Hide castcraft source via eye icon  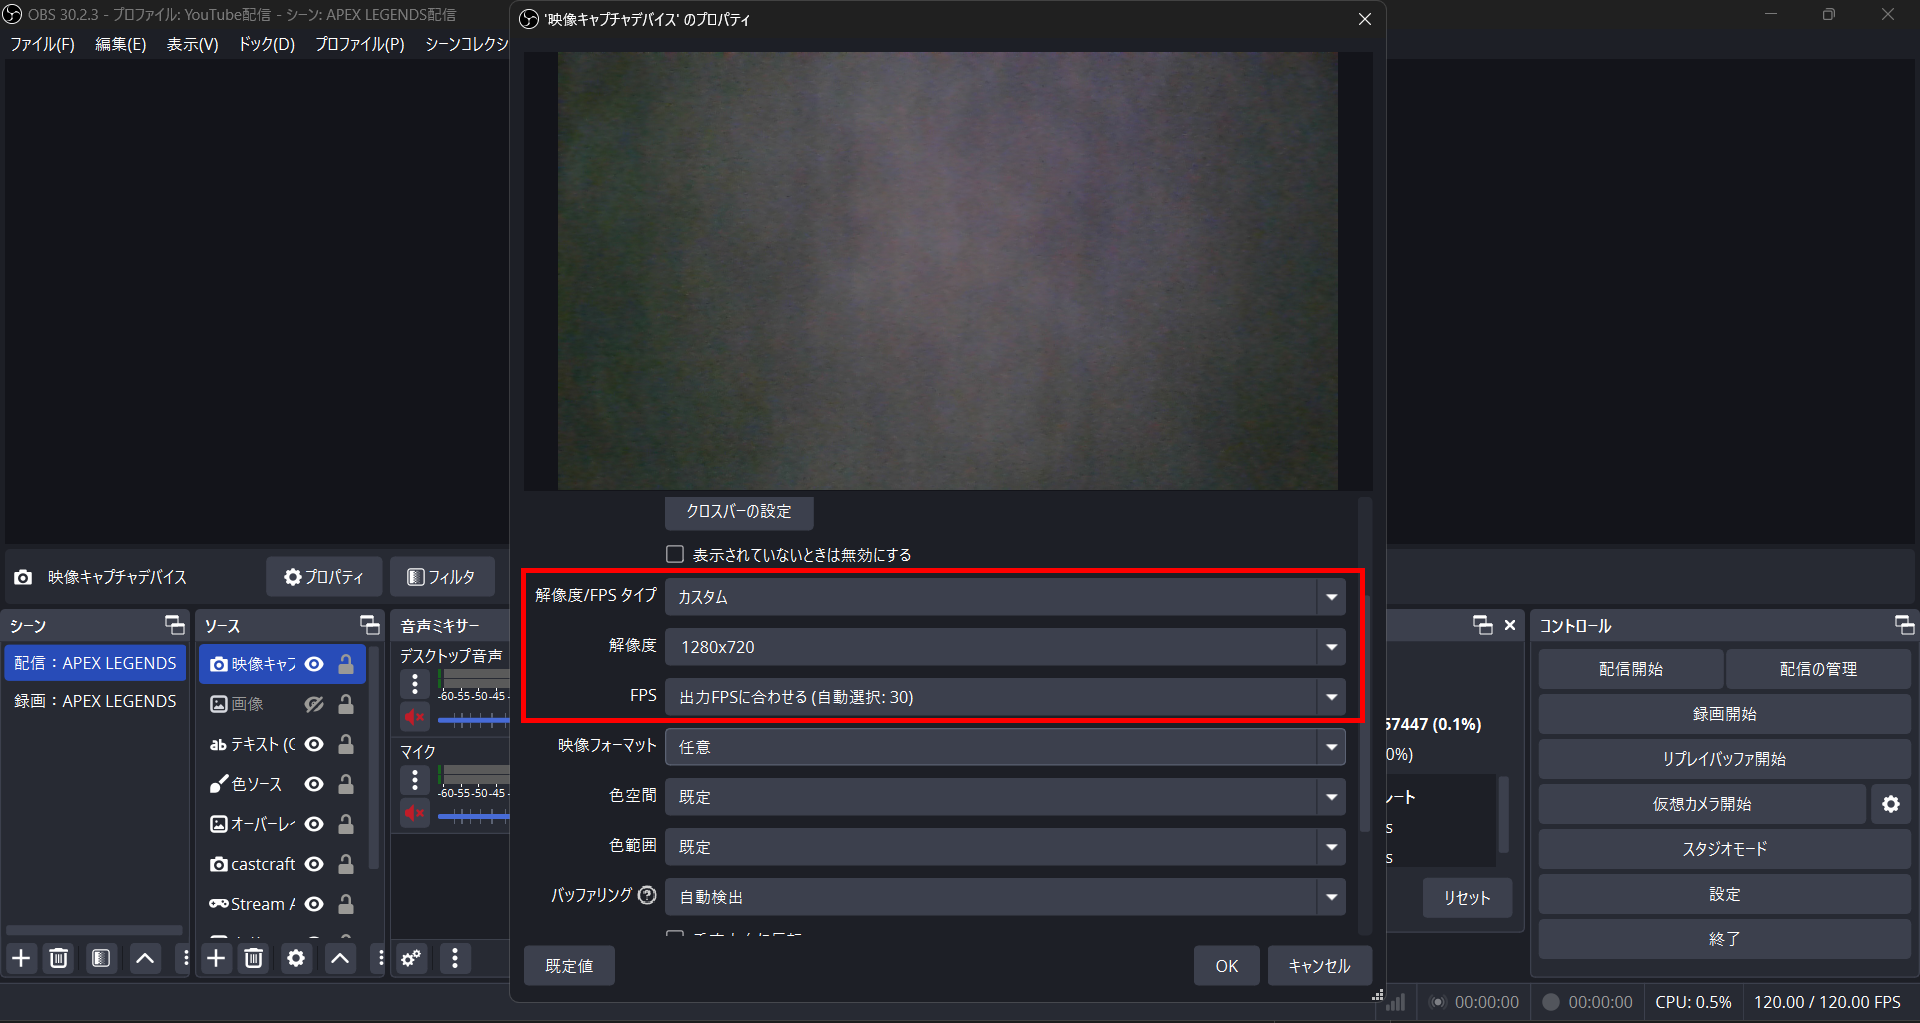coord(314,864)
